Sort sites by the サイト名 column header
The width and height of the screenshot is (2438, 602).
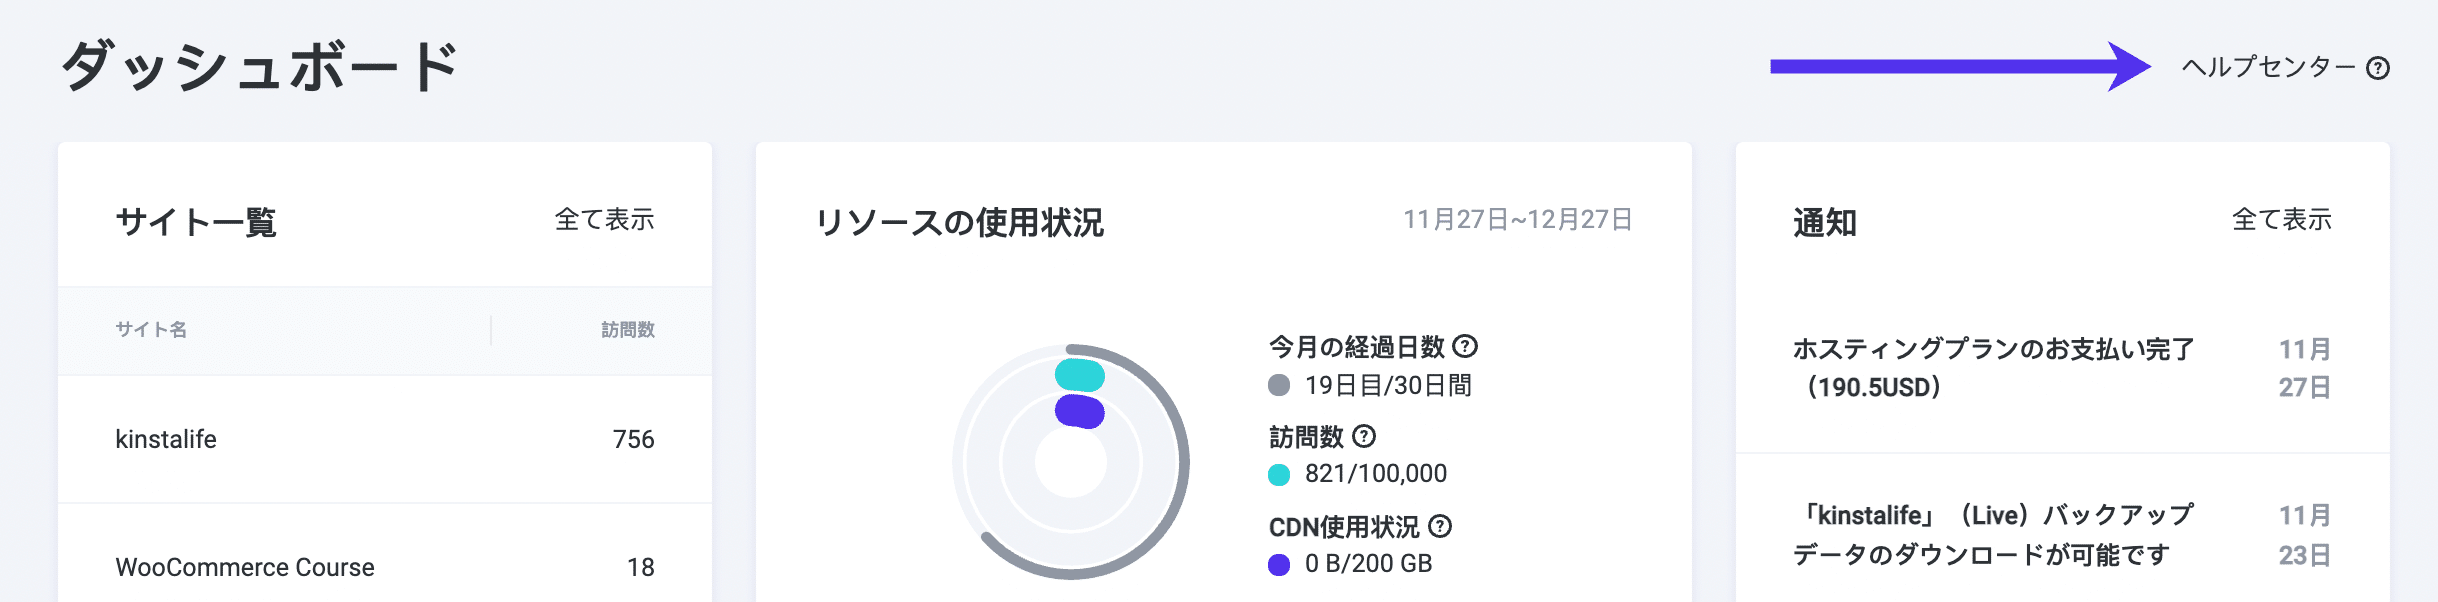tap(151, 330)
